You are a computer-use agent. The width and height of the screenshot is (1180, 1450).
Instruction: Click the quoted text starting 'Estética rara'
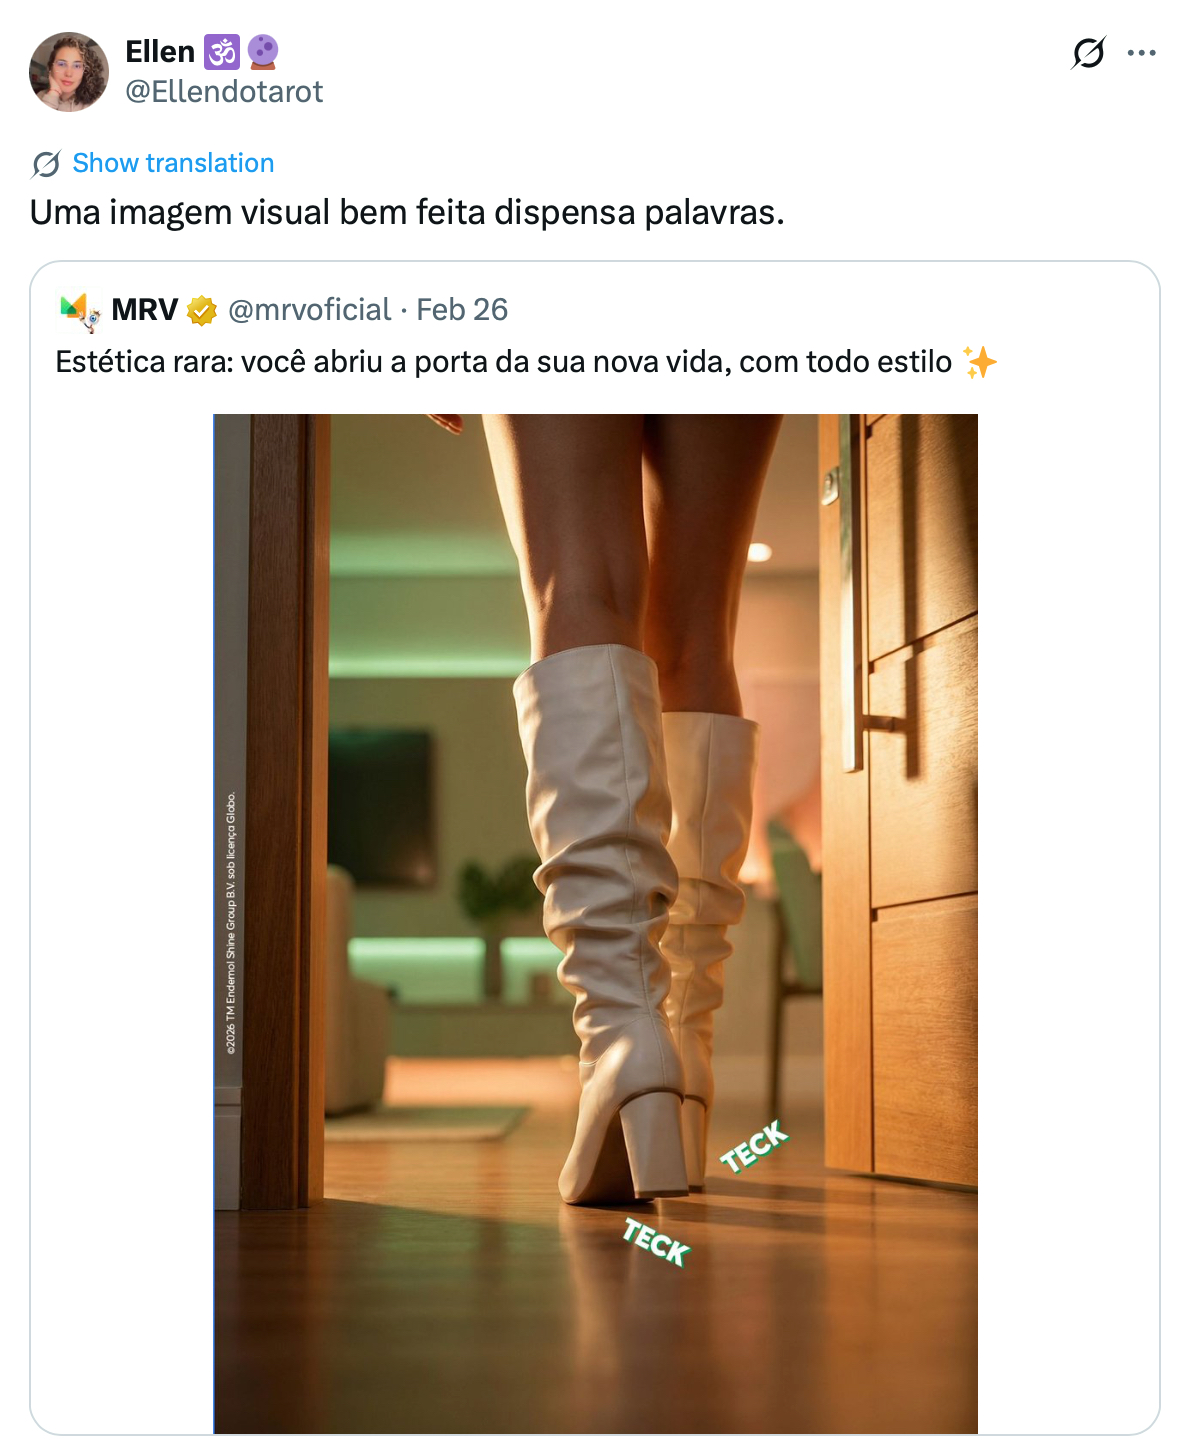point(503,362)
